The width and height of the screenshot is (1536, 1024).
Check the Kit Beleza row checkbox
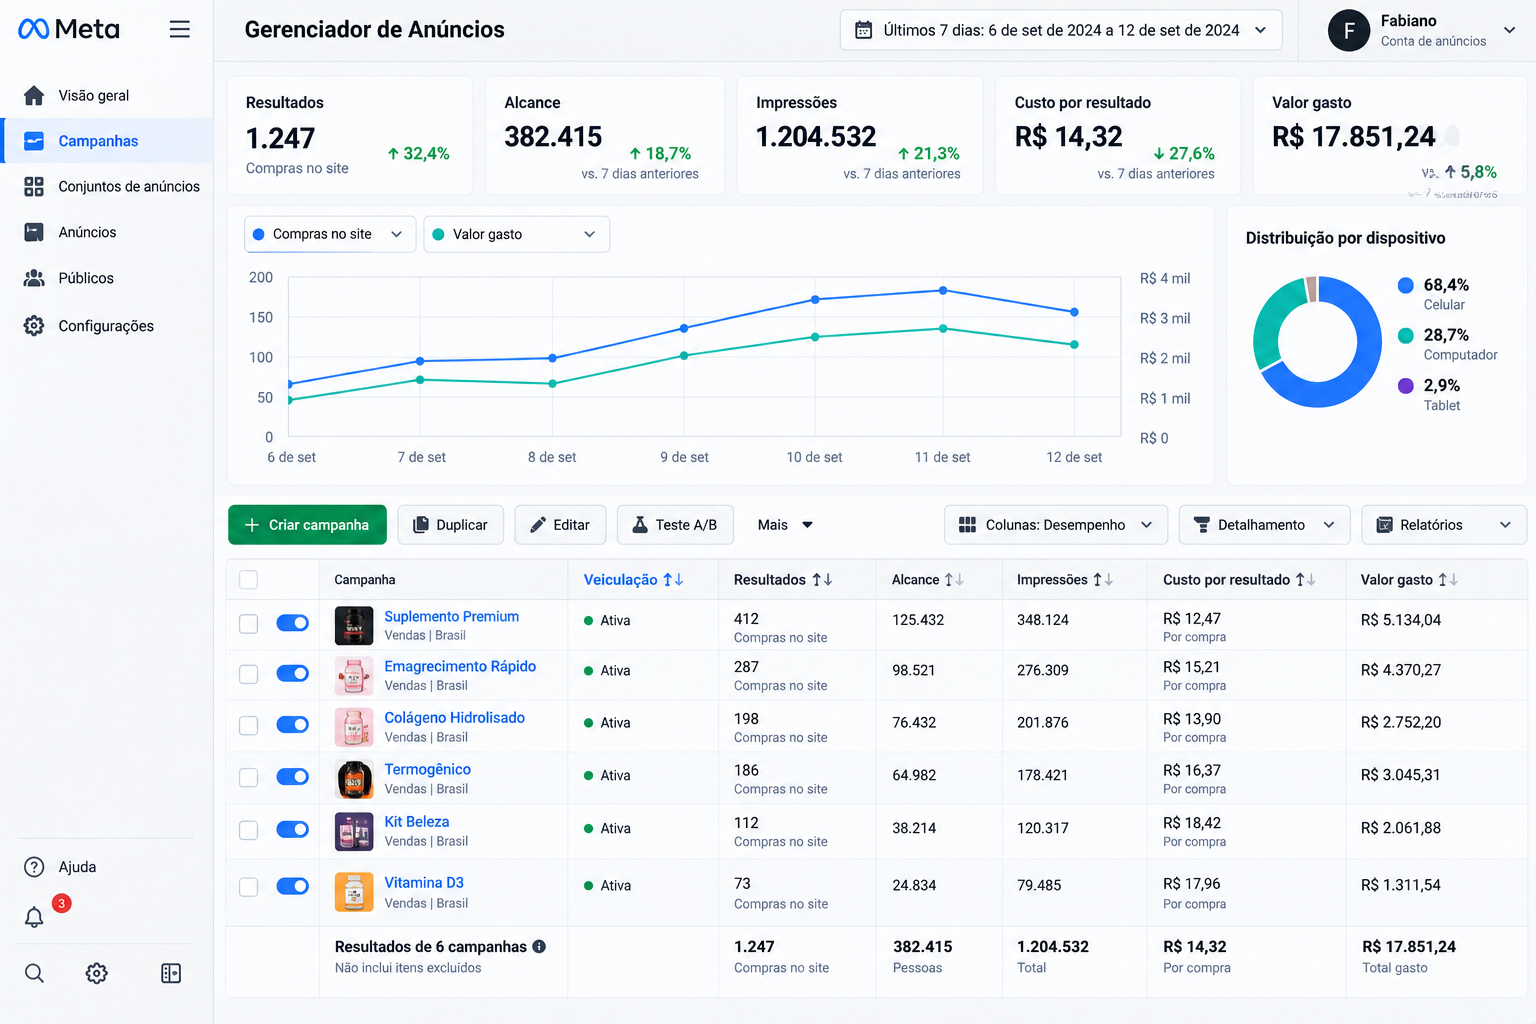pyautogui.click(x=249, y=830)
